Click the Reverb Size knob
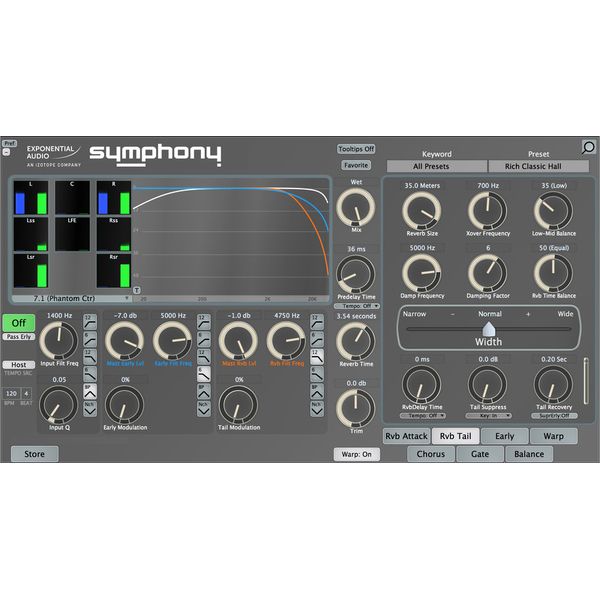 tap(422, 211)
